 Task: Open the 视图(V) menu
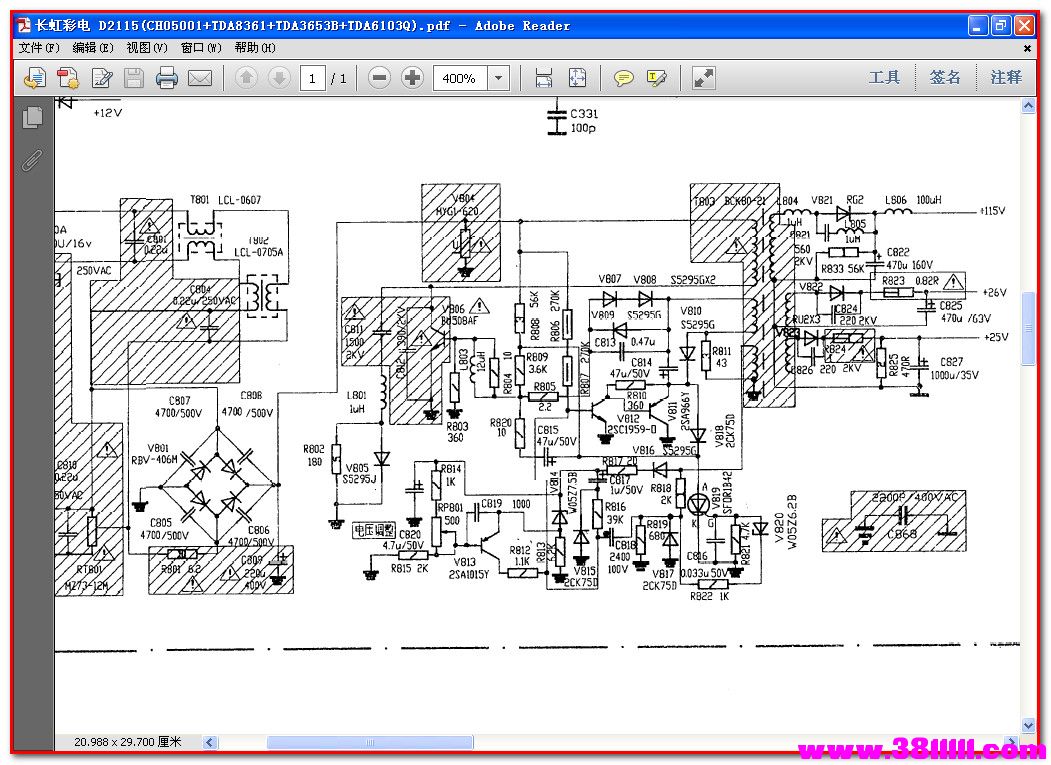[x=147, y=48]
